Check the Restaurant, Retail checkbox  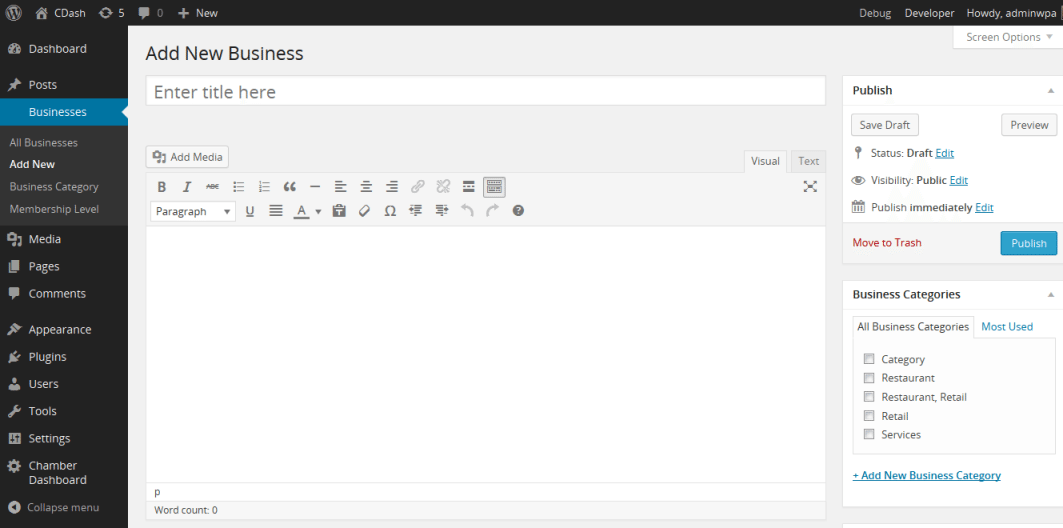tap(869, 397)
